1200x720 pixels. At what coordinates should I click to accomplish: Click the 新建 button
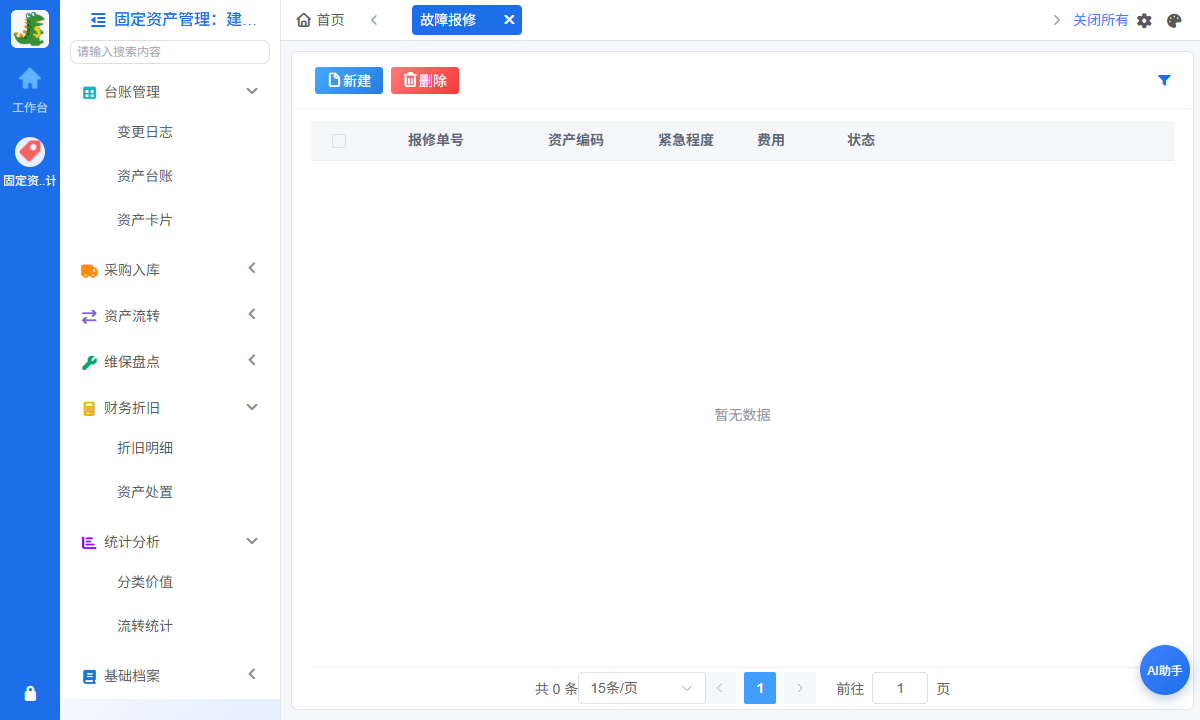pyautogui.click(x=349, y=81)
